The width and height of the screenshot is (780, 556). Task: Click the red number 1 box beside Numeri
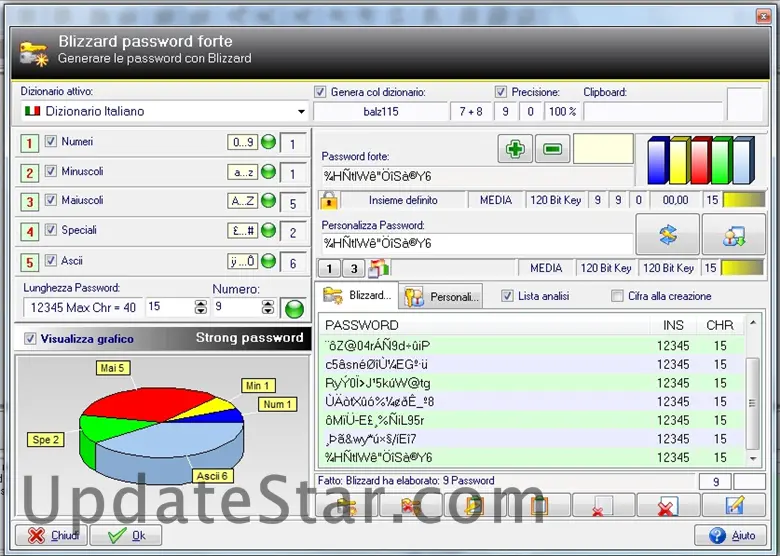pyautogui.click(x=29, y=144)
